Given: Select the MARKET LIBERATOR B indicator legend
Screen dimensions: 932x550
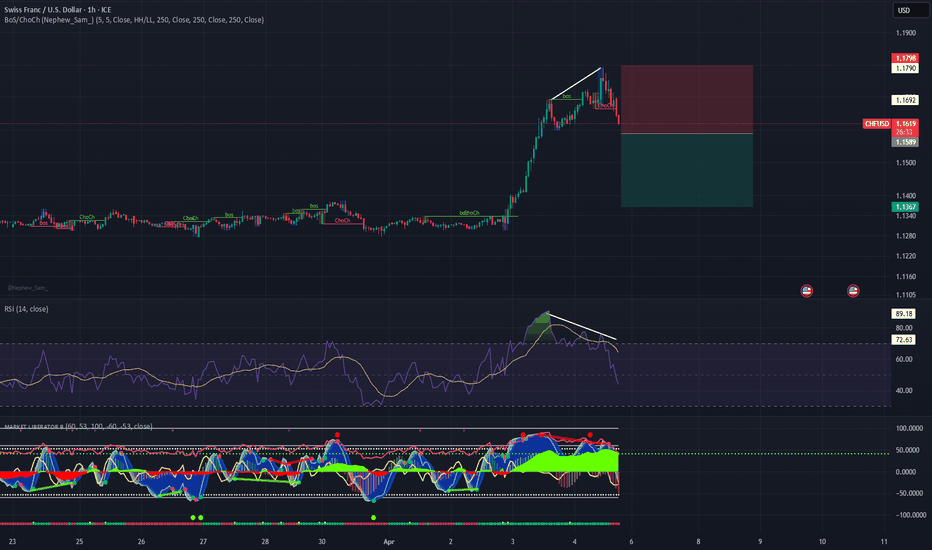Looking at the screenshot, I should pos(78,426).
